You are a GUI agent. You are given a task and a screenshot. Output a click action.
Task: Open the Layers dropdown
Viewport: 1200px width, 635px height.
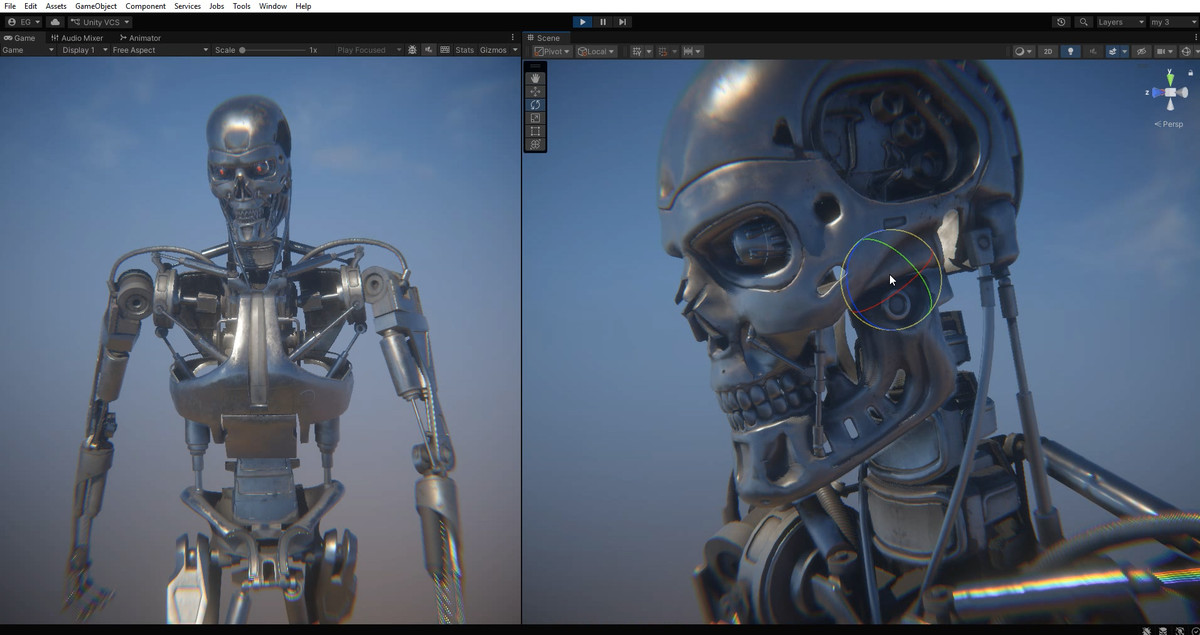coord(1121,22)
